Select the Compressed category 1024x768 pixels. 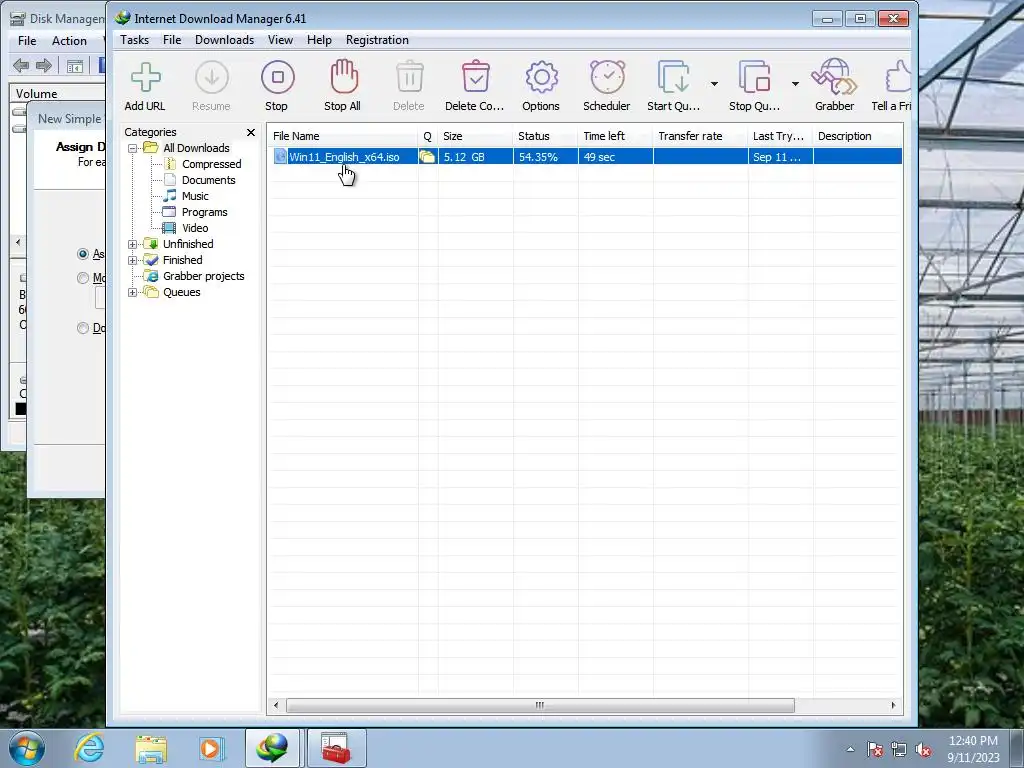click(211, 164)
